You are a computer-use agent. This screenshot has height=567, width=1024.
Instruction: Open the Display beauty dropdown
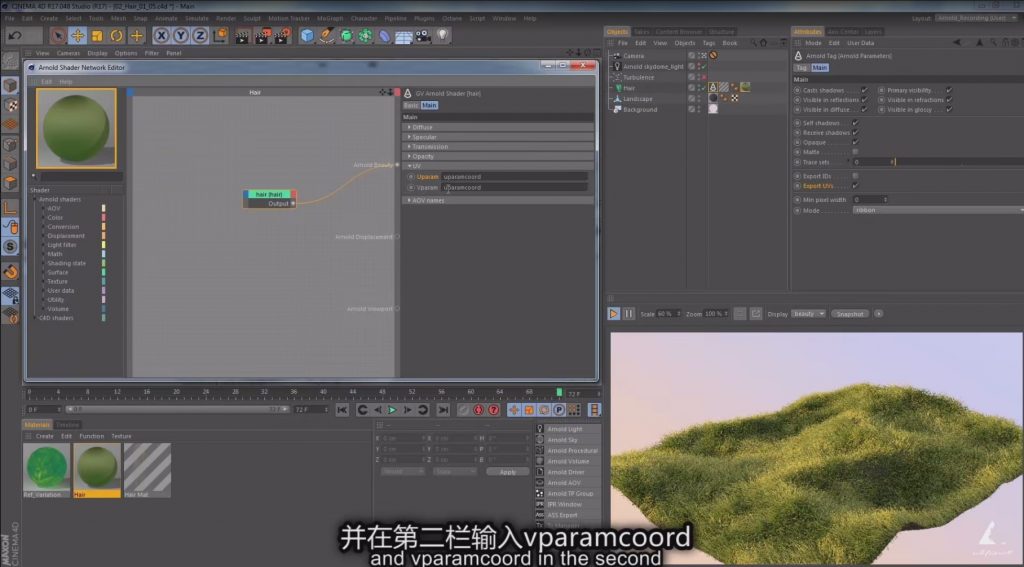tap(808, 314)
